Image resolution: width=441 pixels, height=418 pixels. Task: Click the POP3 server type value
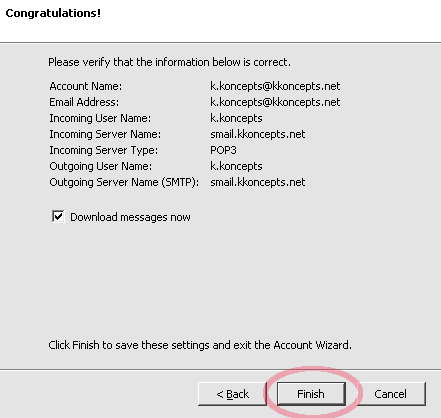223,150
